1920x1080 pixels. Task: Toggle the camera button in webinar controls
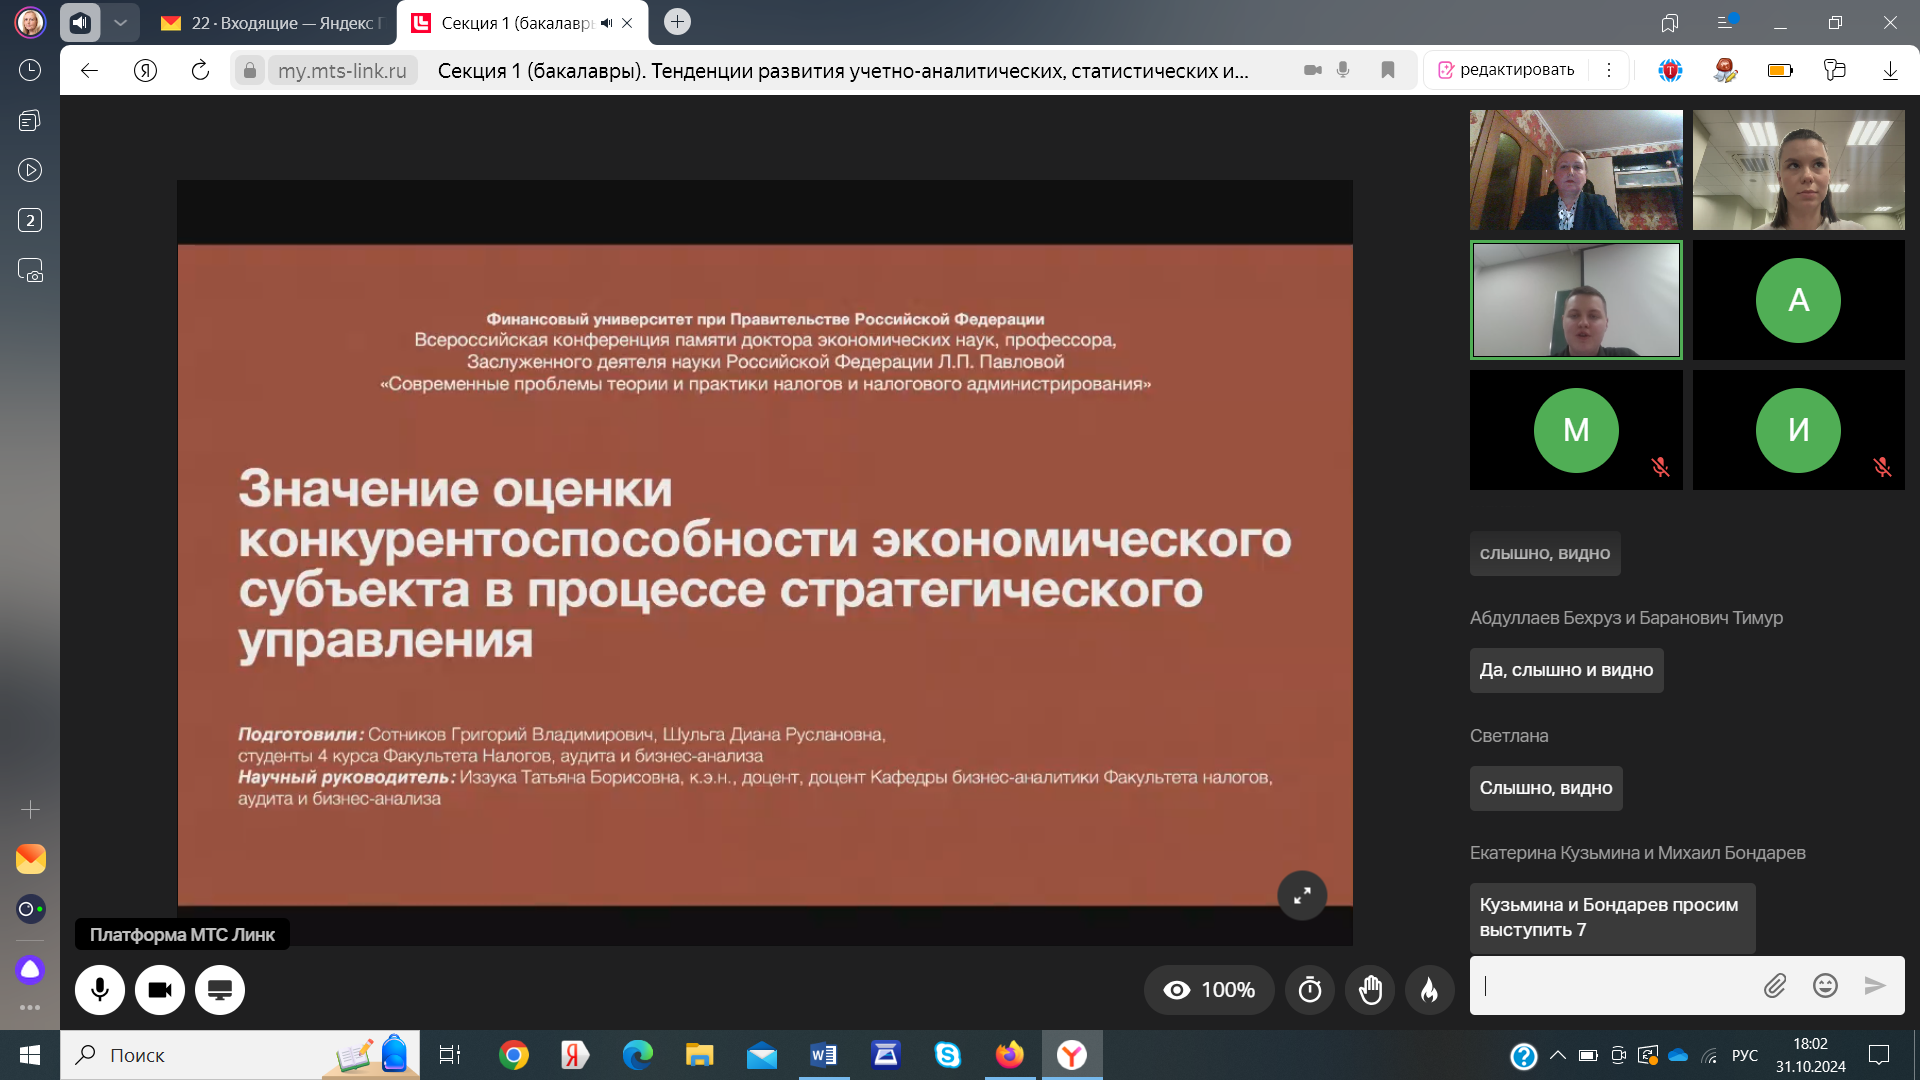(160, 990)
